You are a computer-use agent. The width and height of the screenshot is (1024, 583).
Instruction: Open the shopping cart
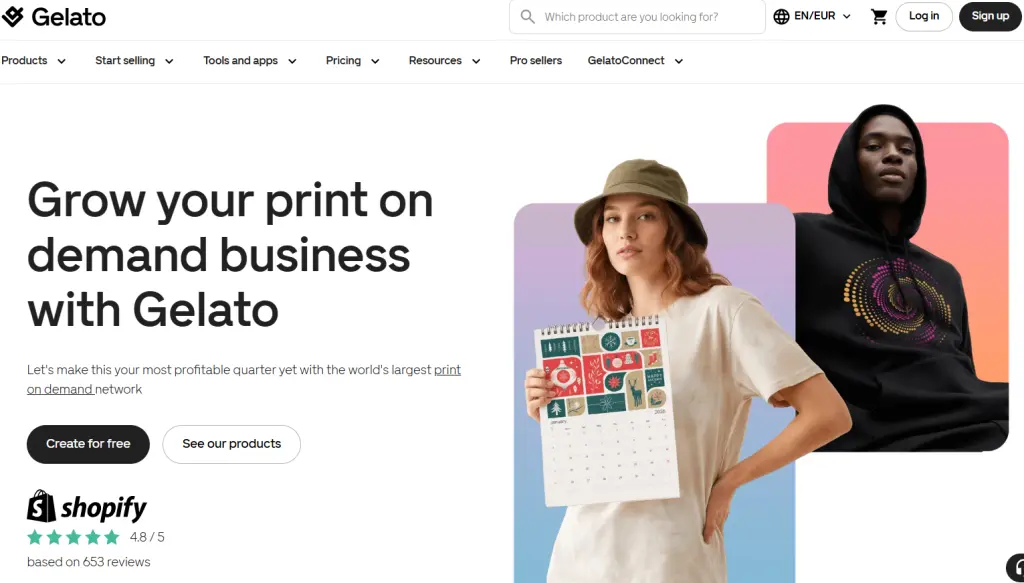click(x=879, y=17)
